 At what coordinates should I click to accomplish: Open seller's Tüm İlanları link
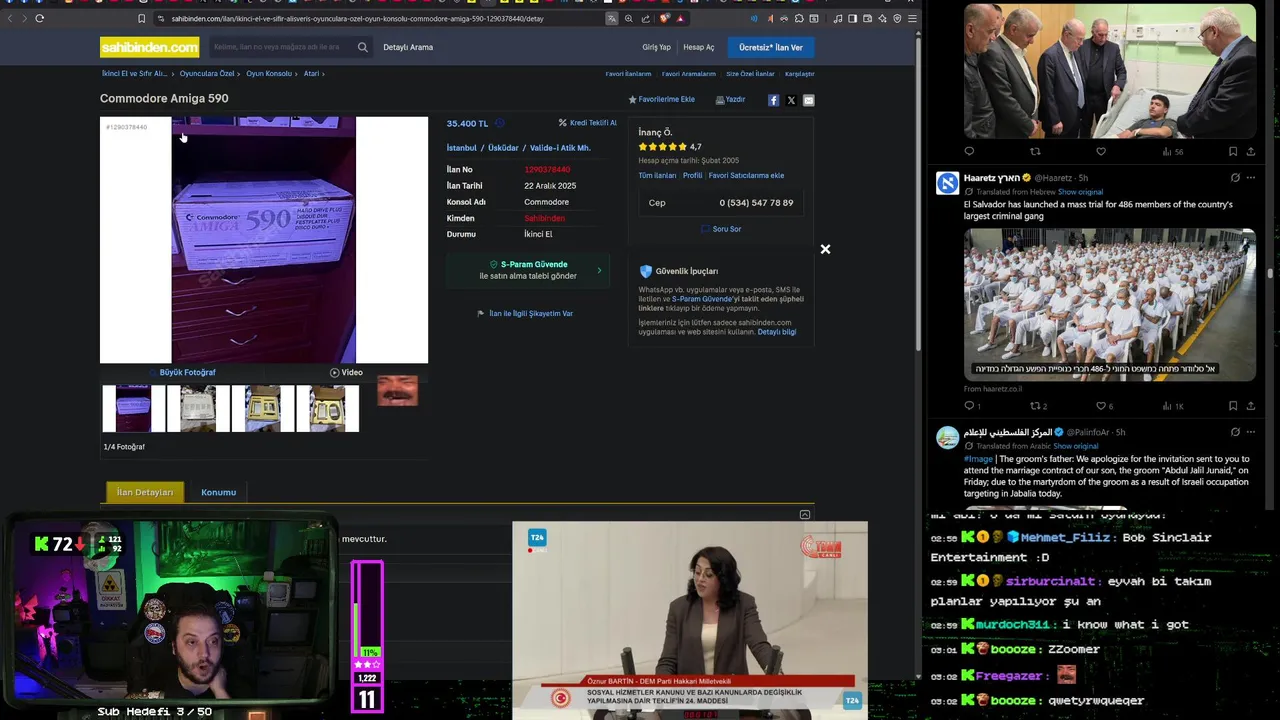tap(657, 176)
